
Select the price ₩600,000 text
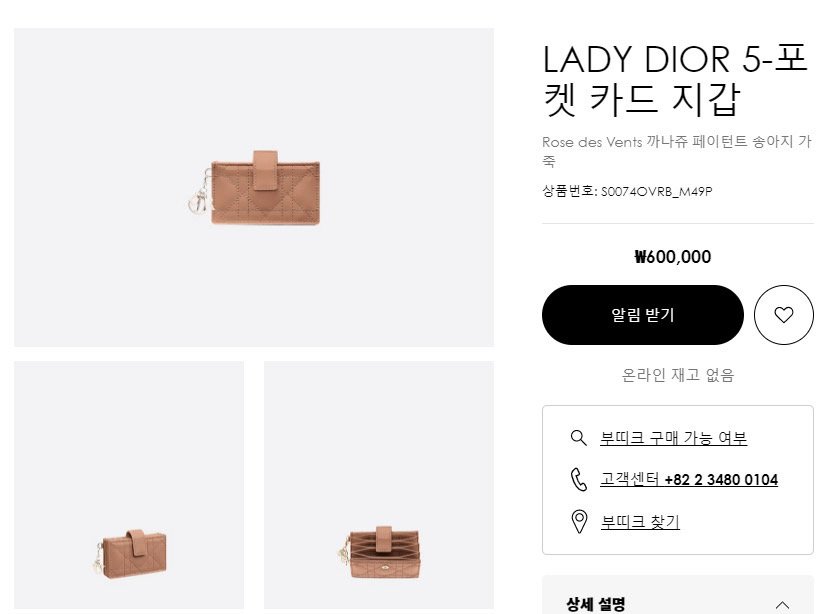(672, 257)
